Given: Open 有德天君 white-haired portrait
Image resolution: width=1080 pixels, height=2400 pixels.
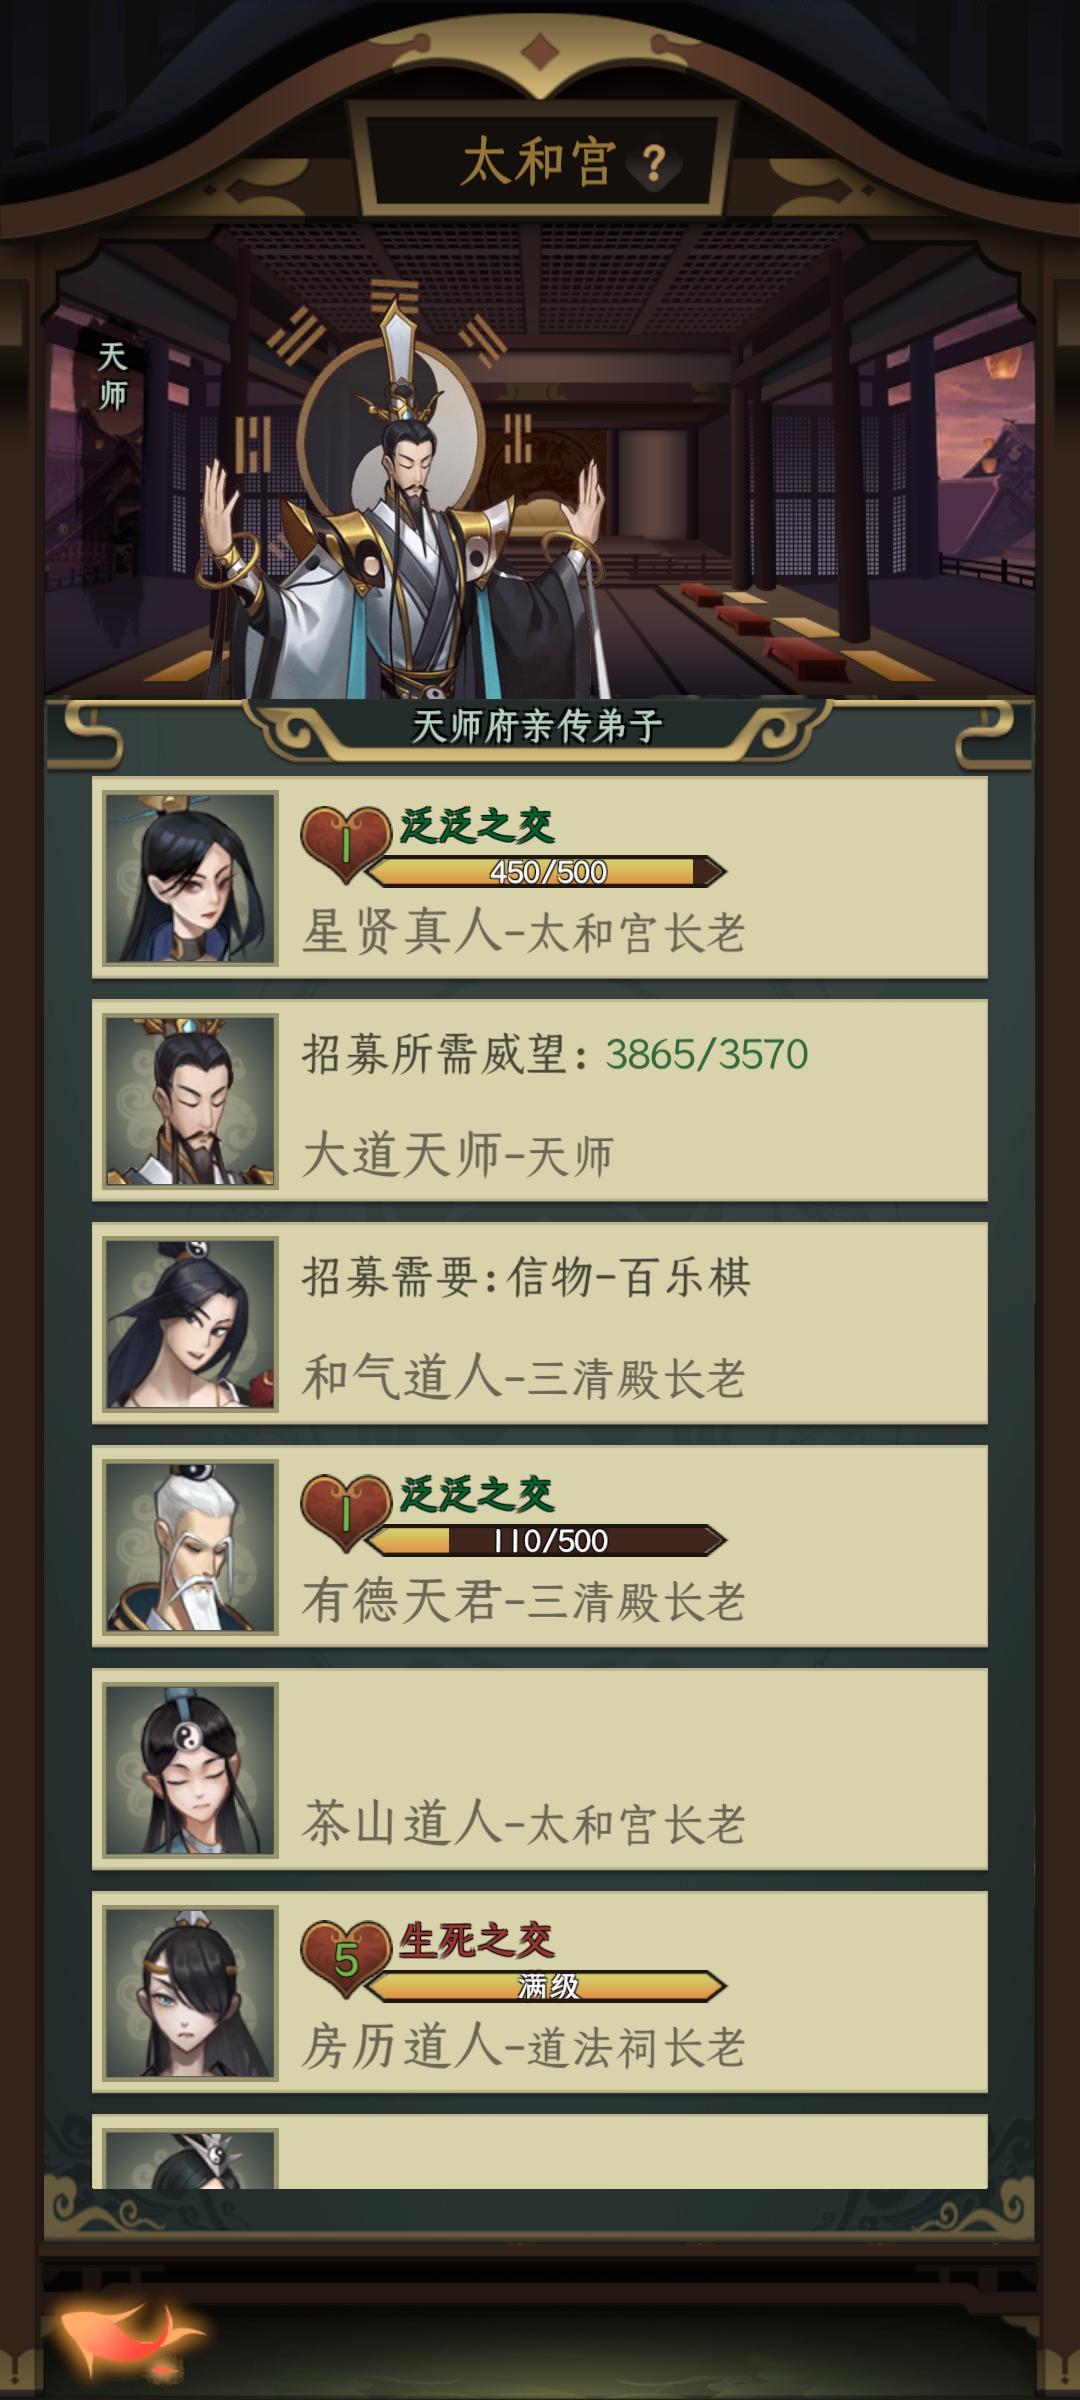Looking at the screenshot, I should [x=190, y=1547].
